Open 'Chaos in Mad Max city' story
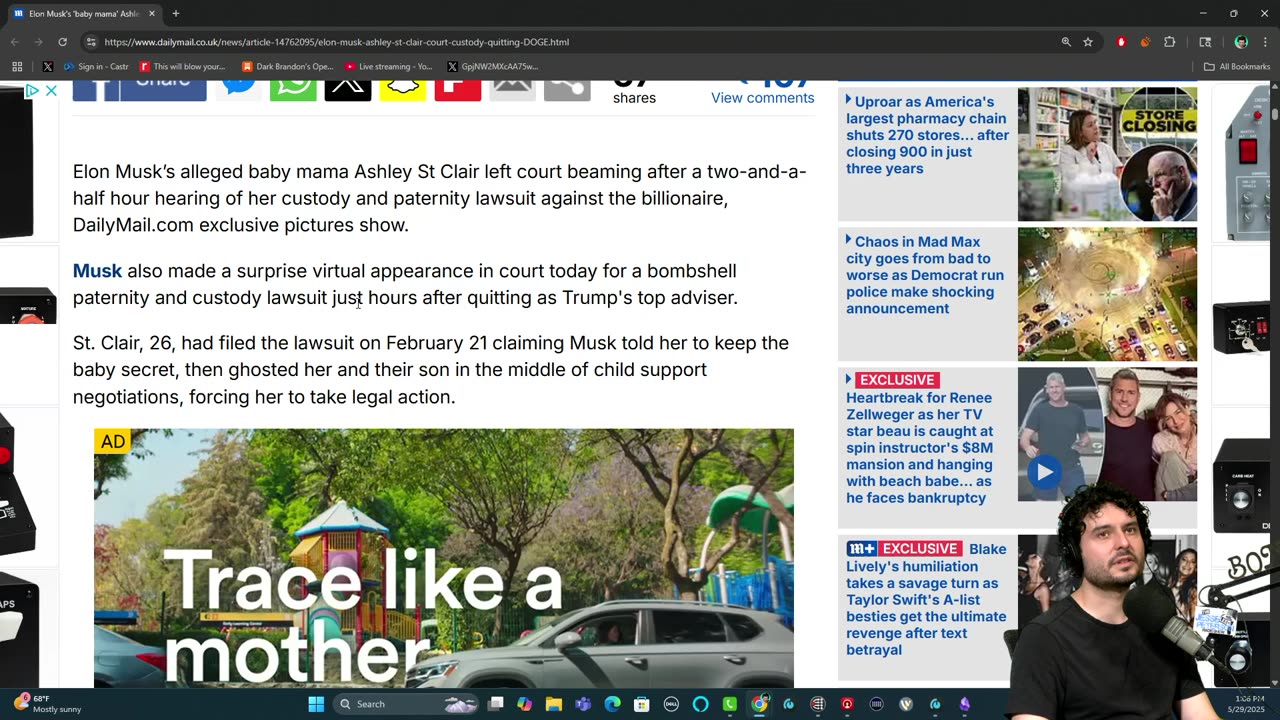This screenshot has height=720, width=1280. (925, 275)
